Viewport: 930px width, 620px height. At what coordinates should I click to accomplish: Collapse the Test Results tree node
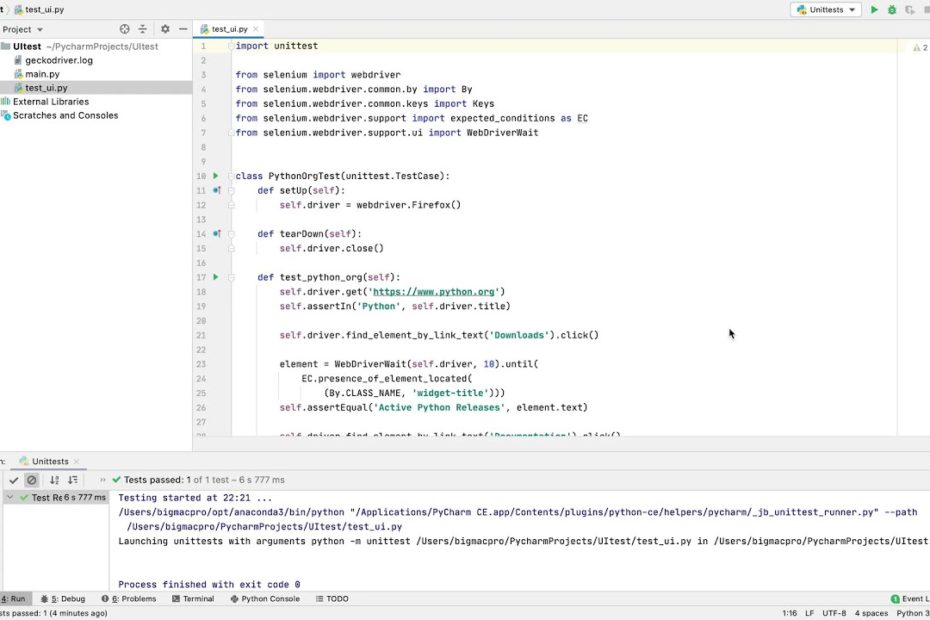(x=10, y=497)
